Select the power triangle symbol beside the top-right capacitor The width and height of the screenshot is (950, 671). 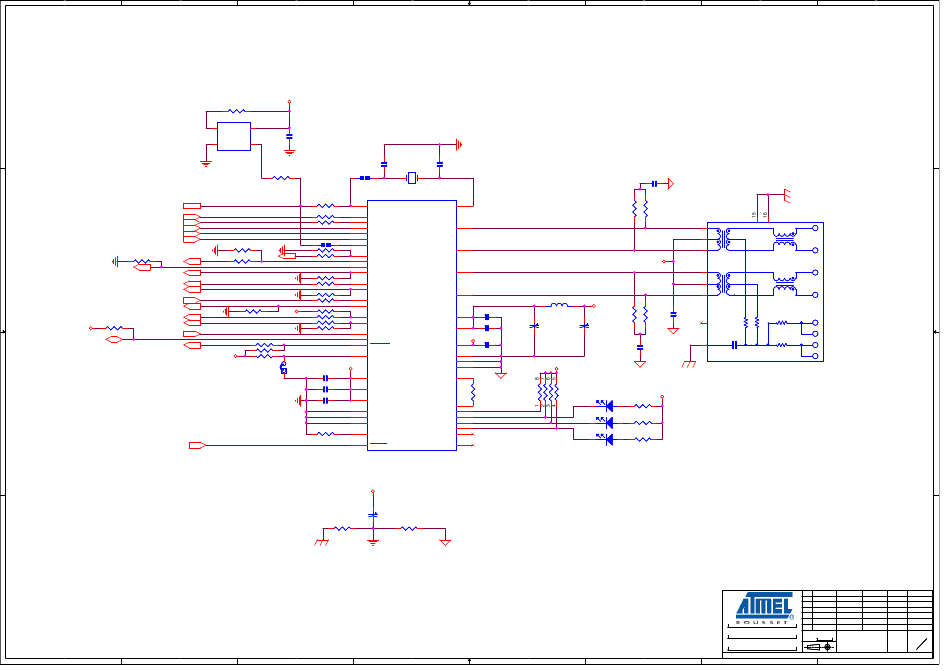[x=671, y=183]
